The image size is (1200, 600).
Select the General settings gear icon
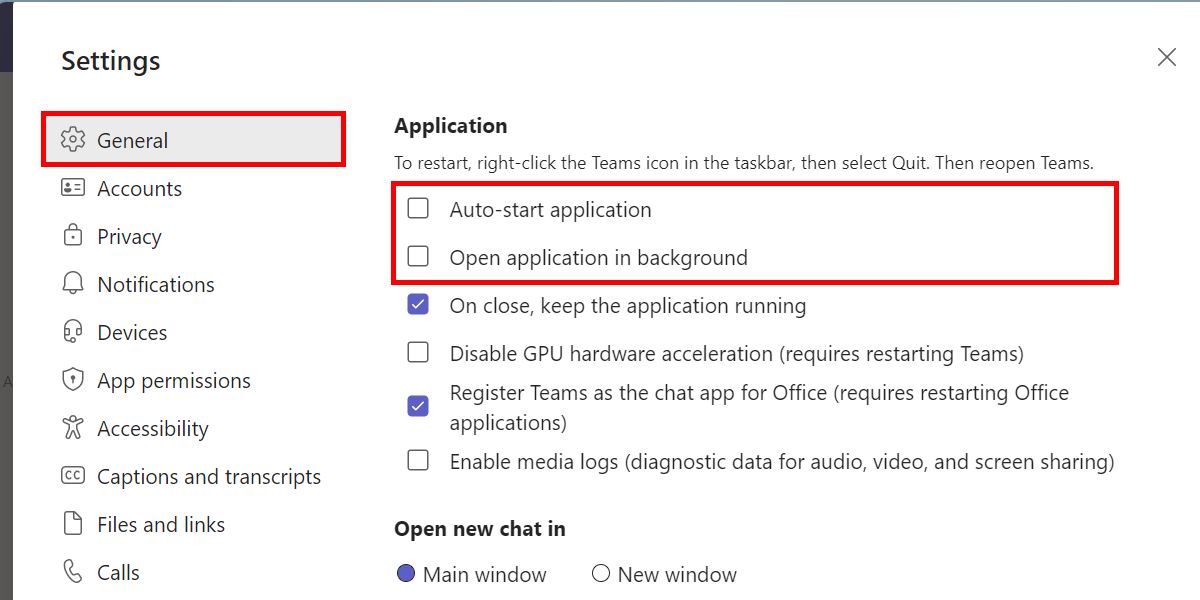[72, 141]
